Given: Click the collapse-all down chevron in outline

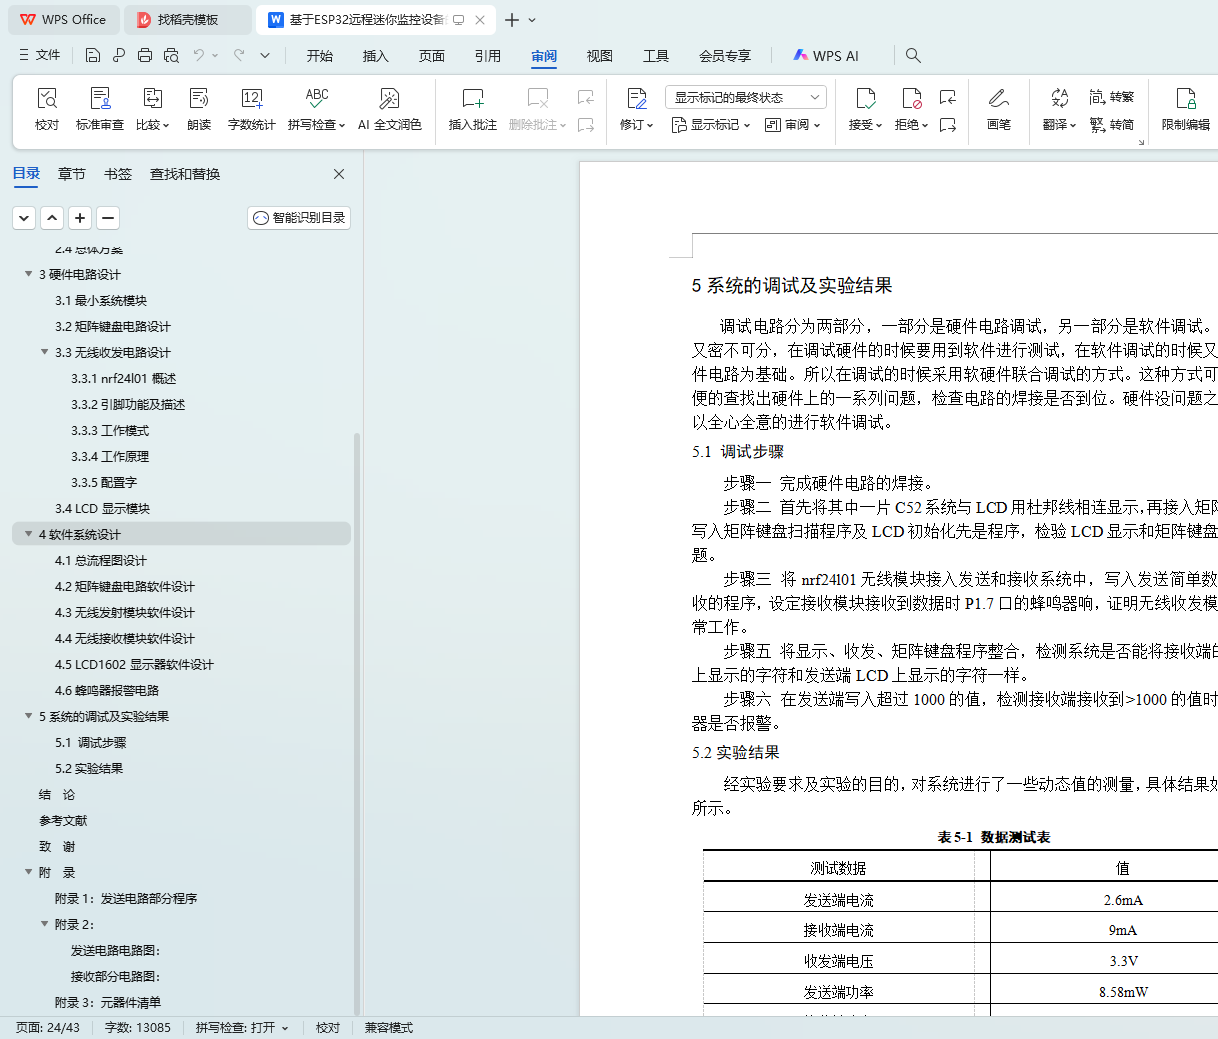Looking at the screenshot, I should tap(24, 218).
